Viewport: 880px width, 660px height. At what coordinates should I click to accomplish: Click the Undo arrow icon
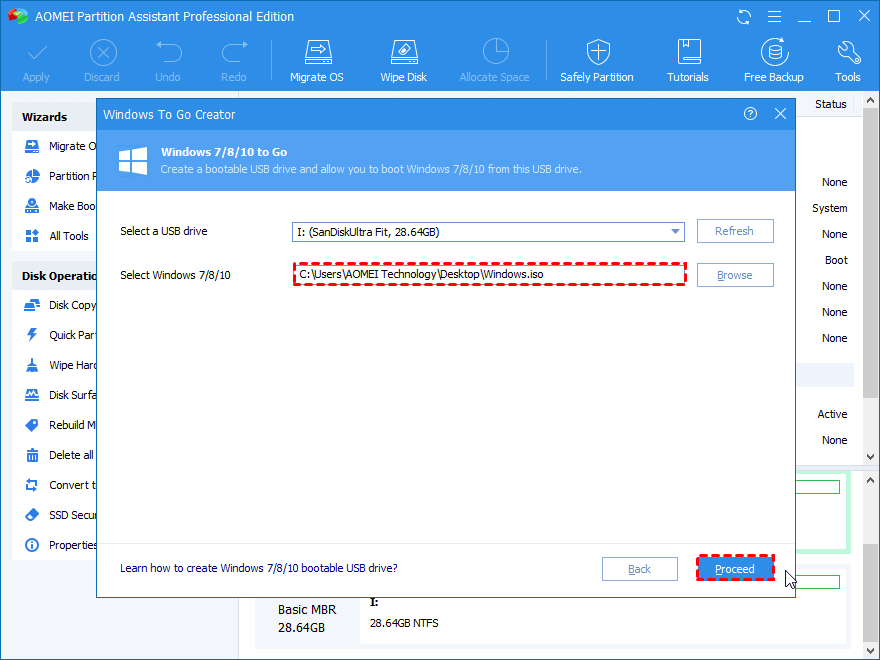[168, 52]
